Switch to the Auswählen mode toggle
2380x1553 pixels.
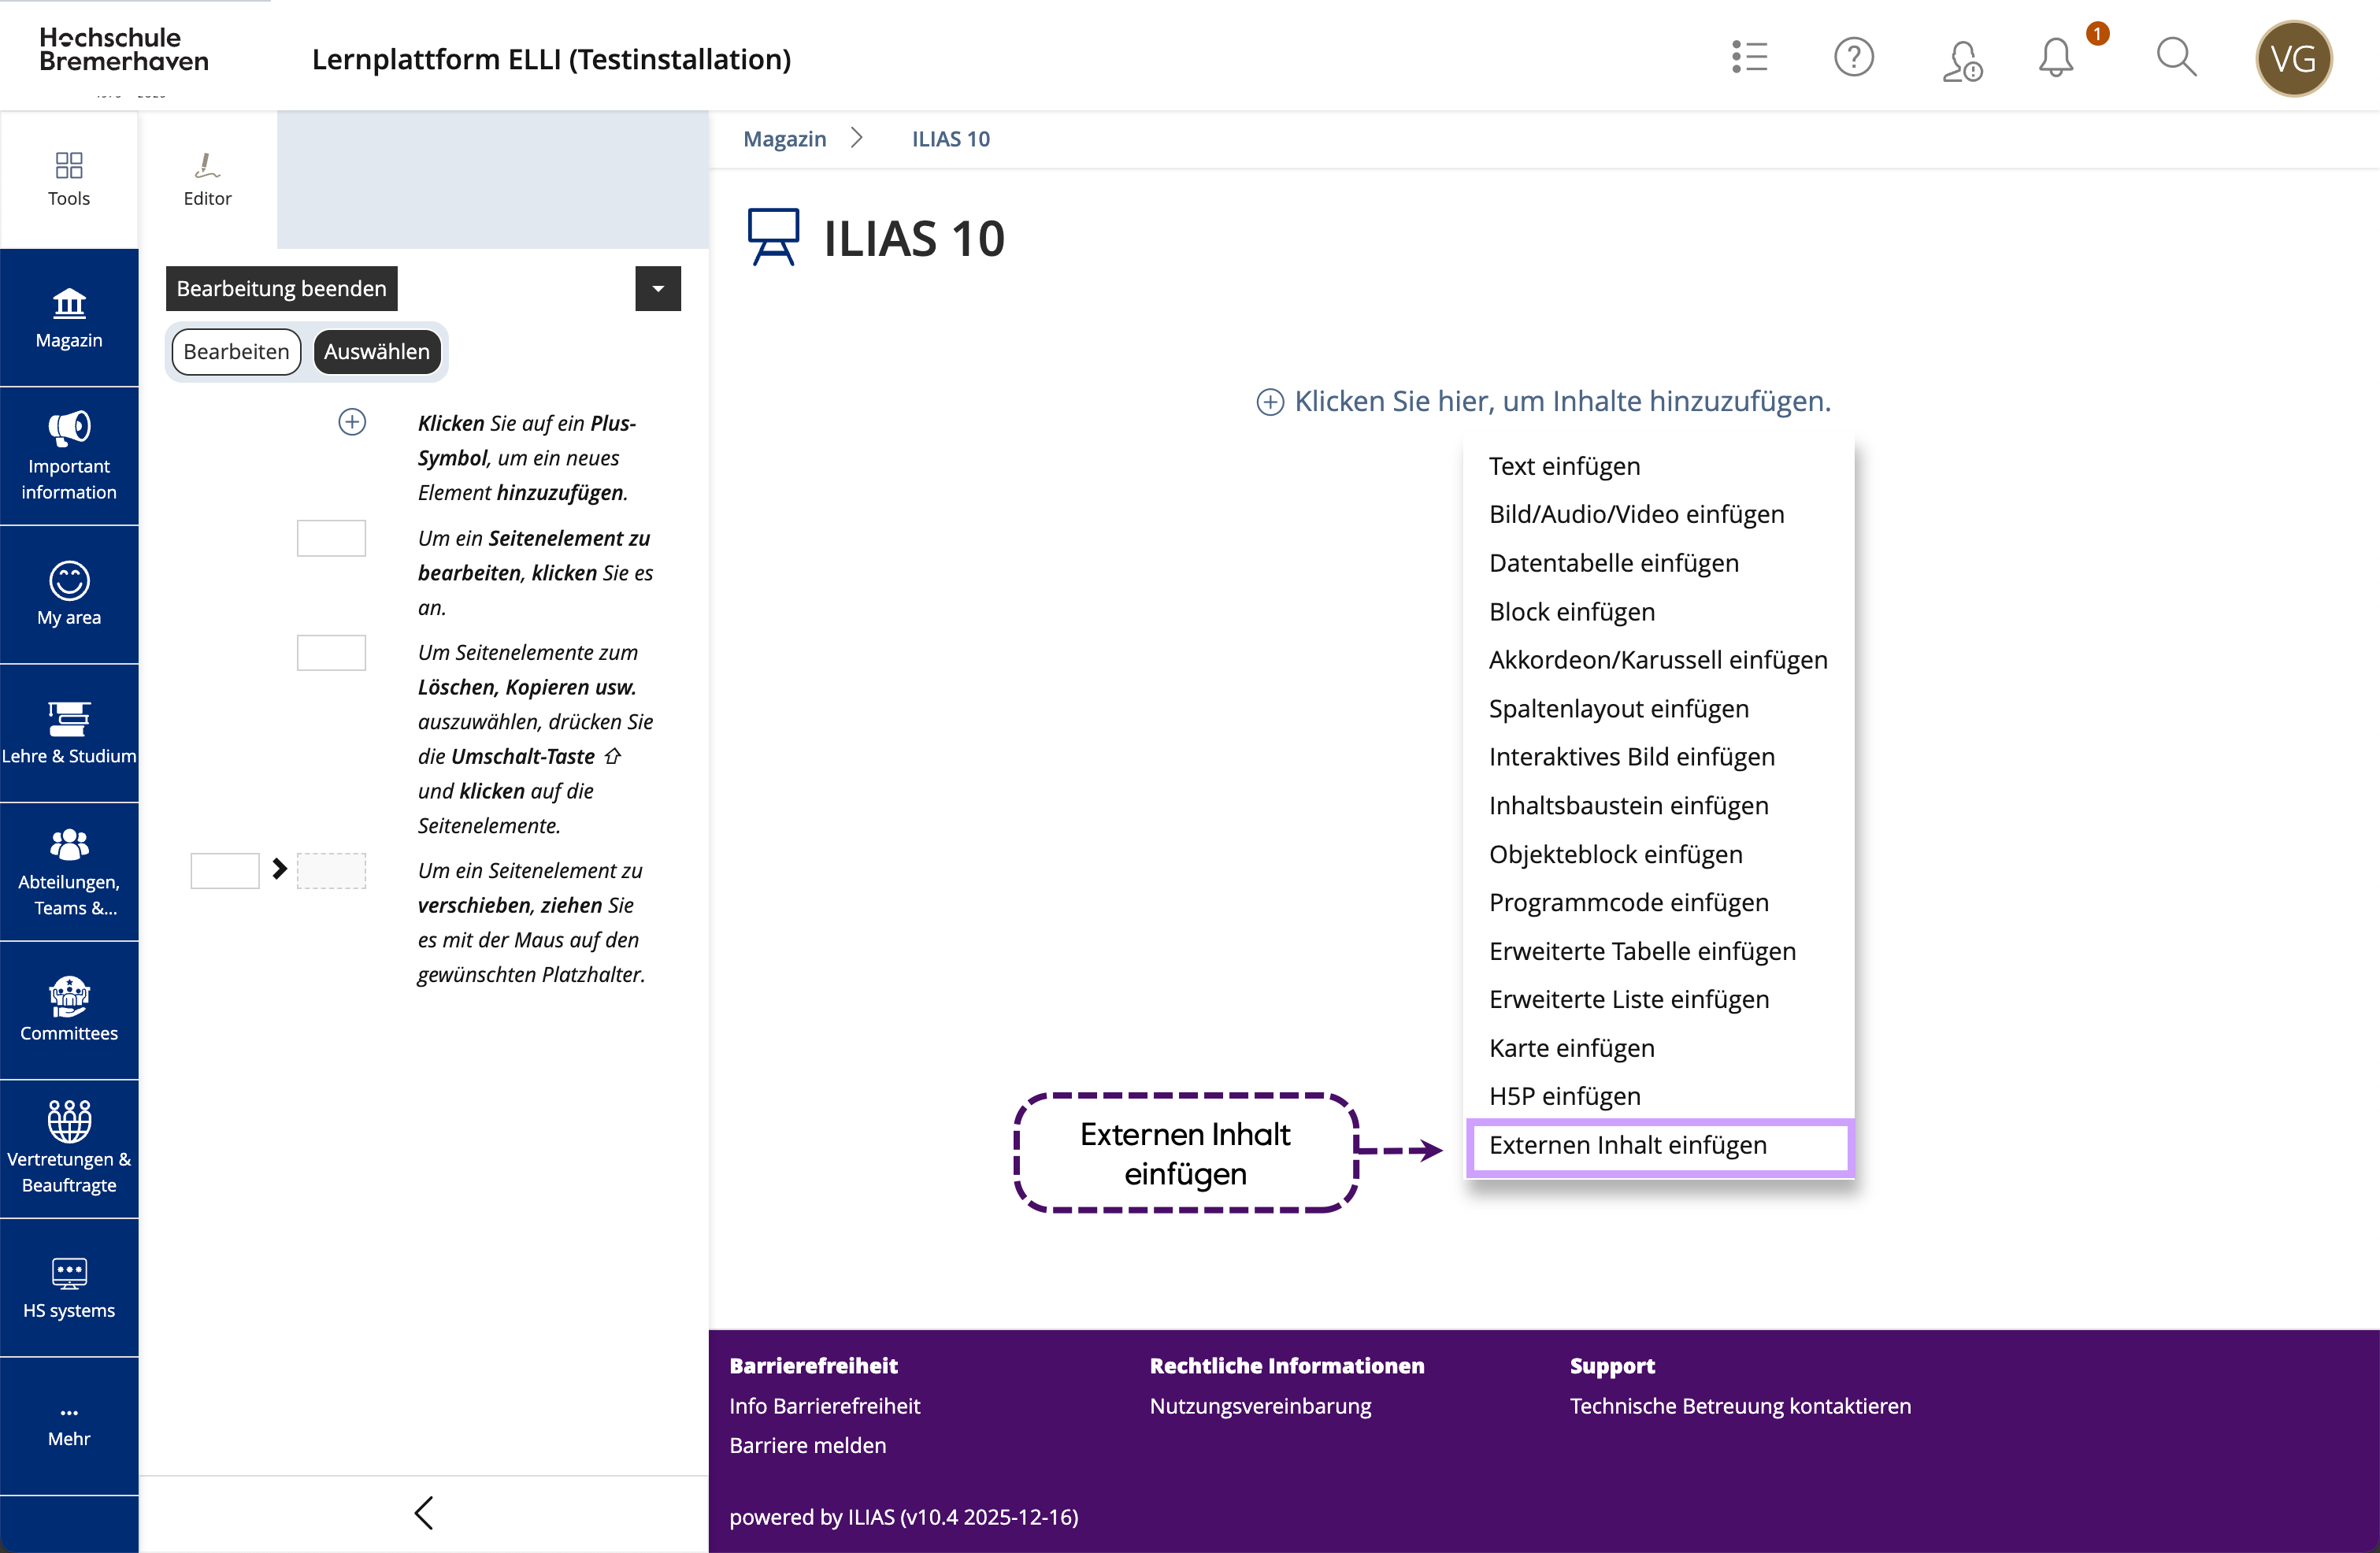[x=377, y=352]
